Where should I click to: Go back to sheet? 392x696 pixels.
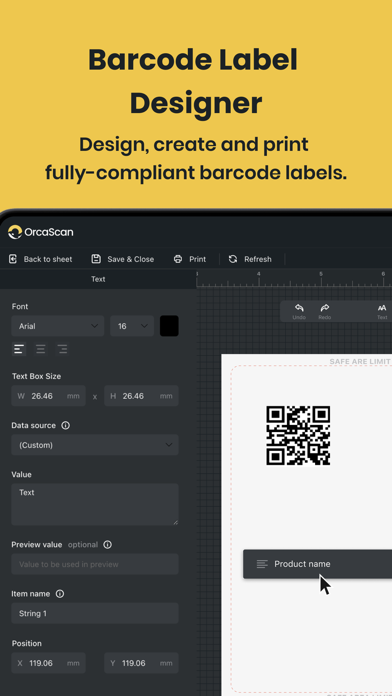pyautogui.click(x=40, y=259)
